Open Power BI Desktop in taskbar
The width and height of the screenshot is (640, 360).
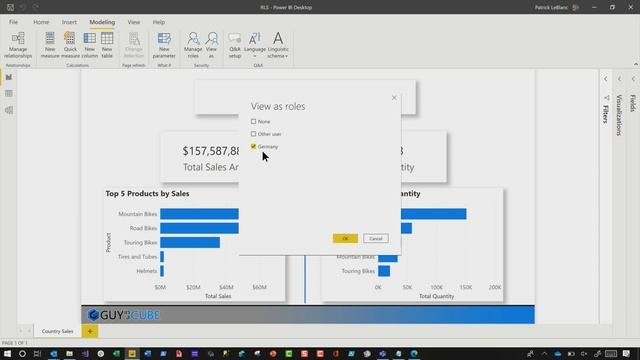pos(132,353)
